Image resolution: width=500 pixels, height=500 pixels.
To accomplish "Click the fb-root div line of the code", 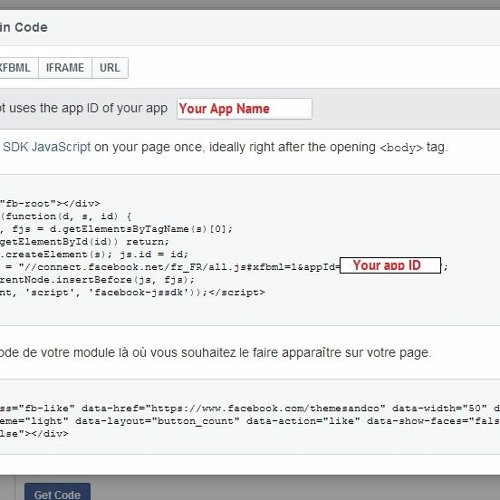I will tap(50, 203).
